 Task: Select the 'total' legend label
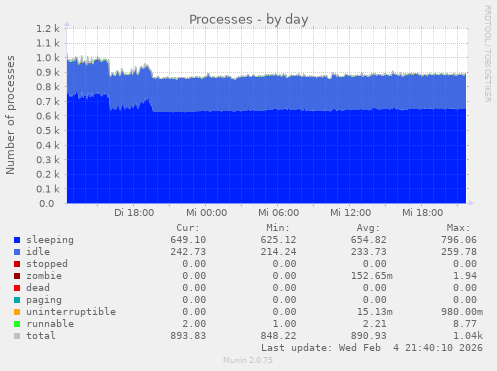point(41,336)
